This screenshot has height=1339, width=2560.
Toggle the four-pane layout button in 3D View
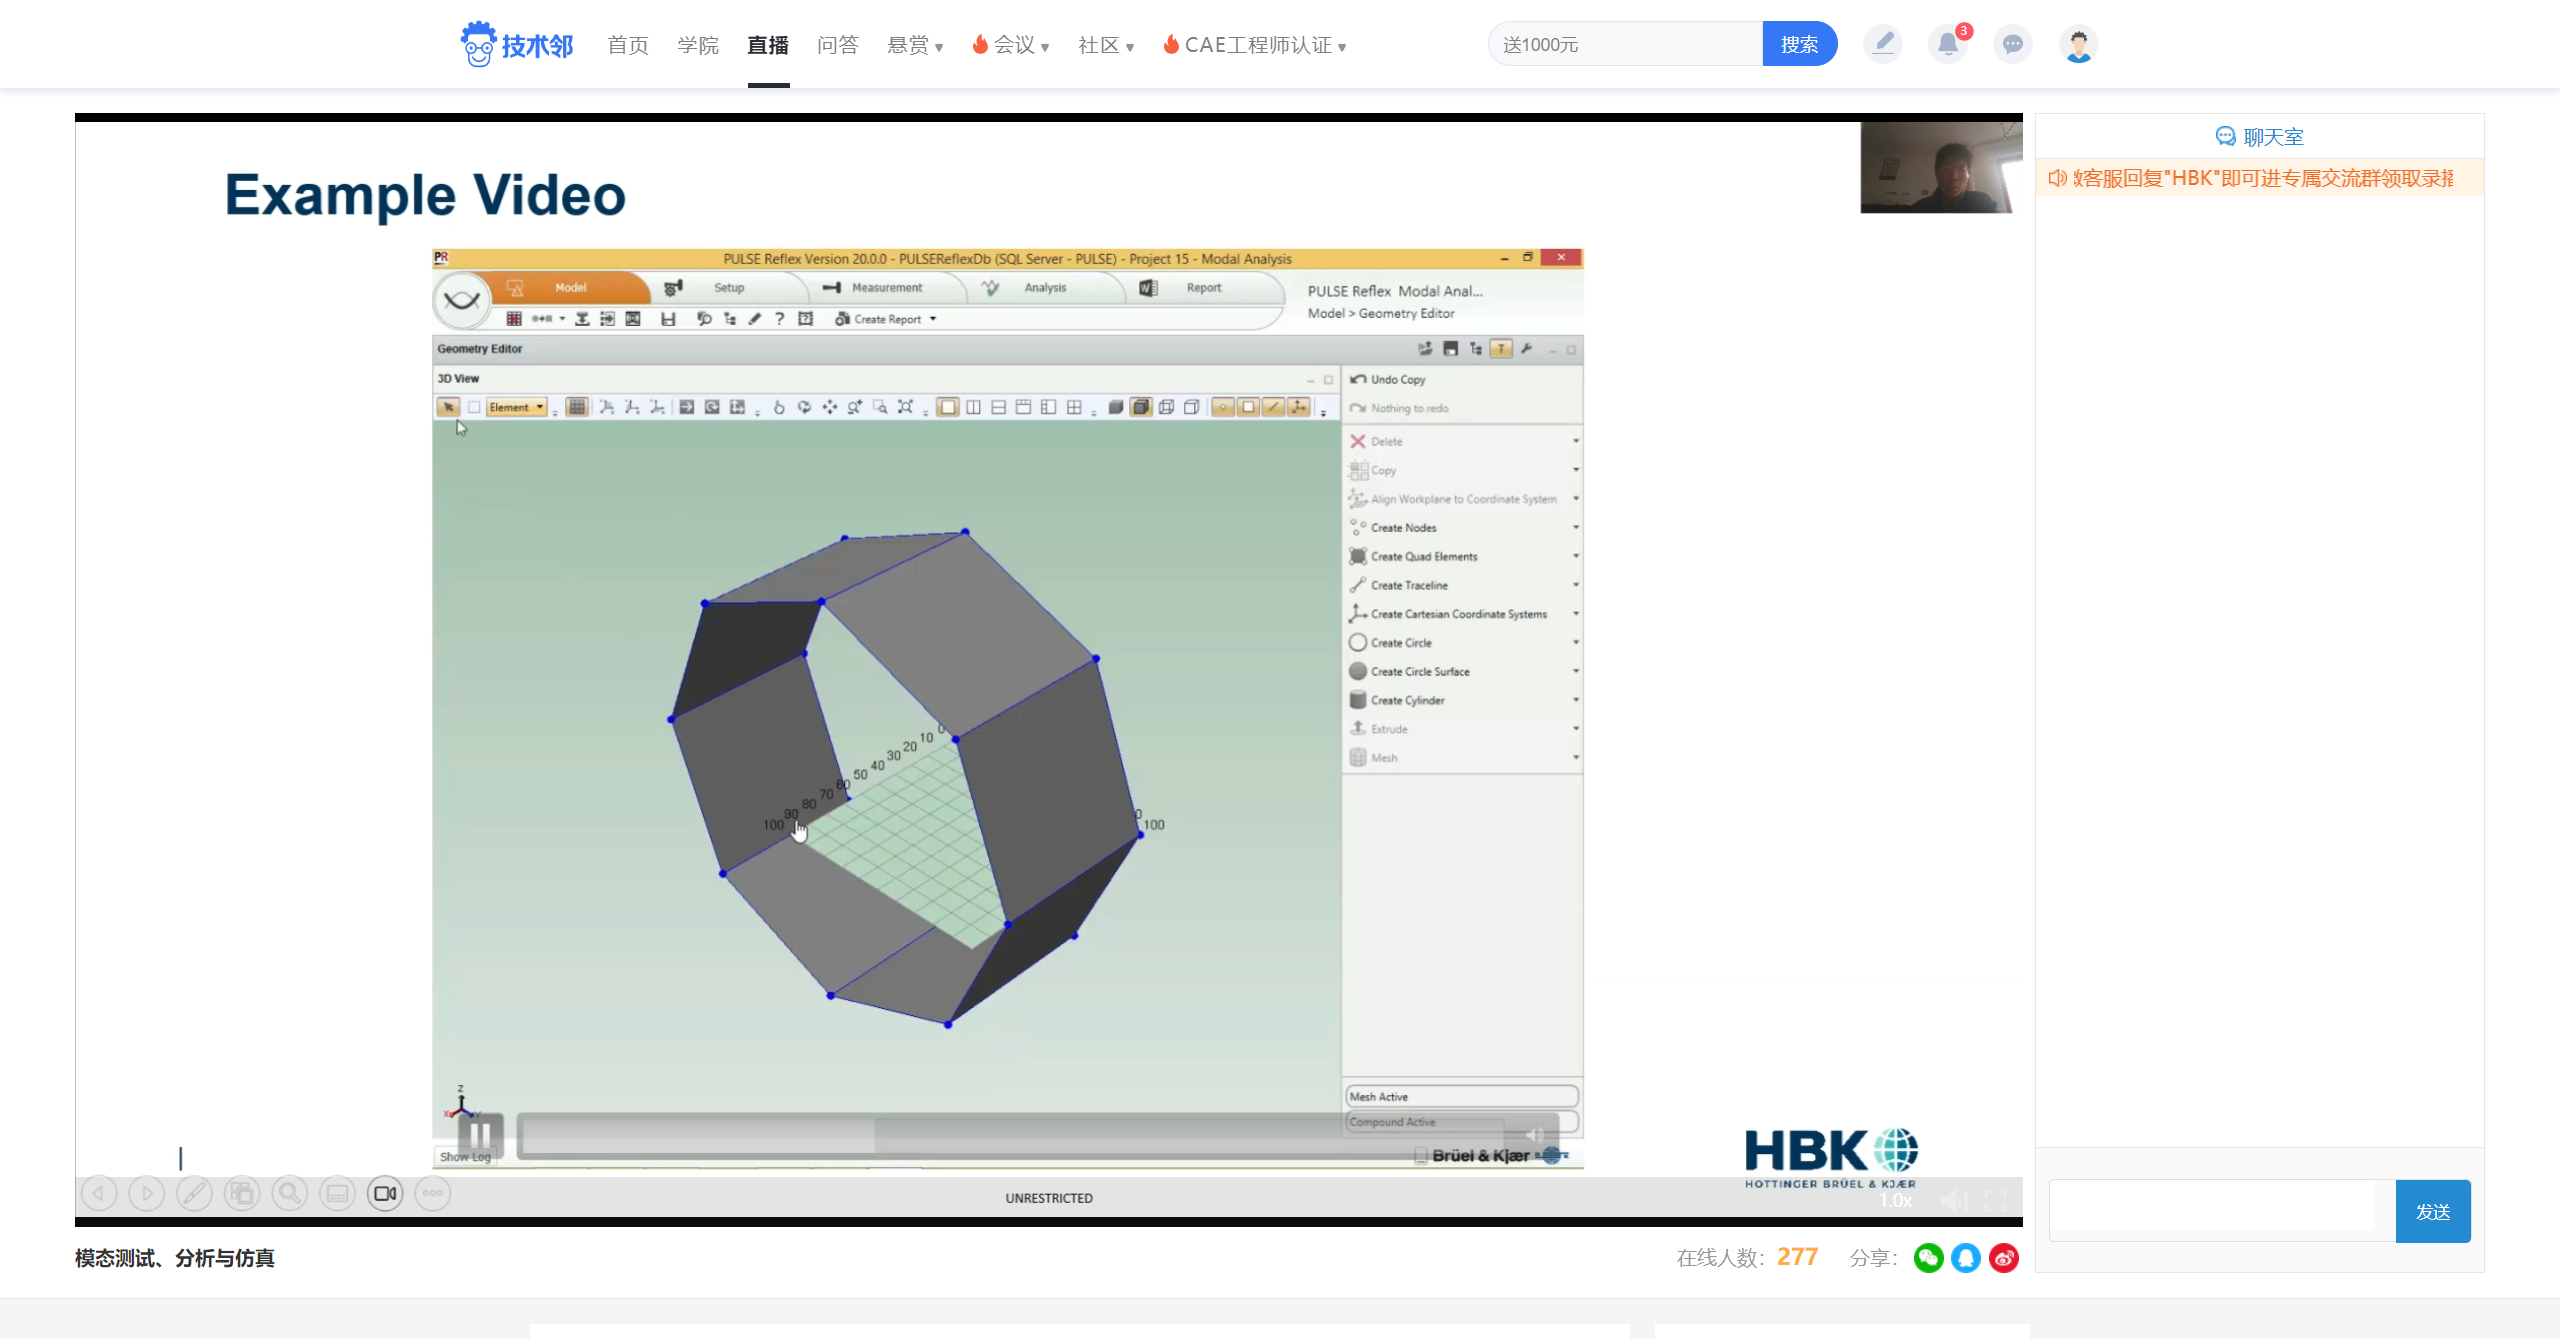[x=1074, y=407]
